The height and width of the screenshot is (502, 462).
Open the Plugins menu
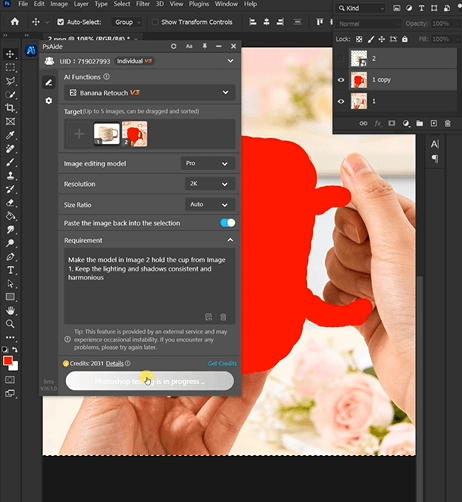point(199,4)
